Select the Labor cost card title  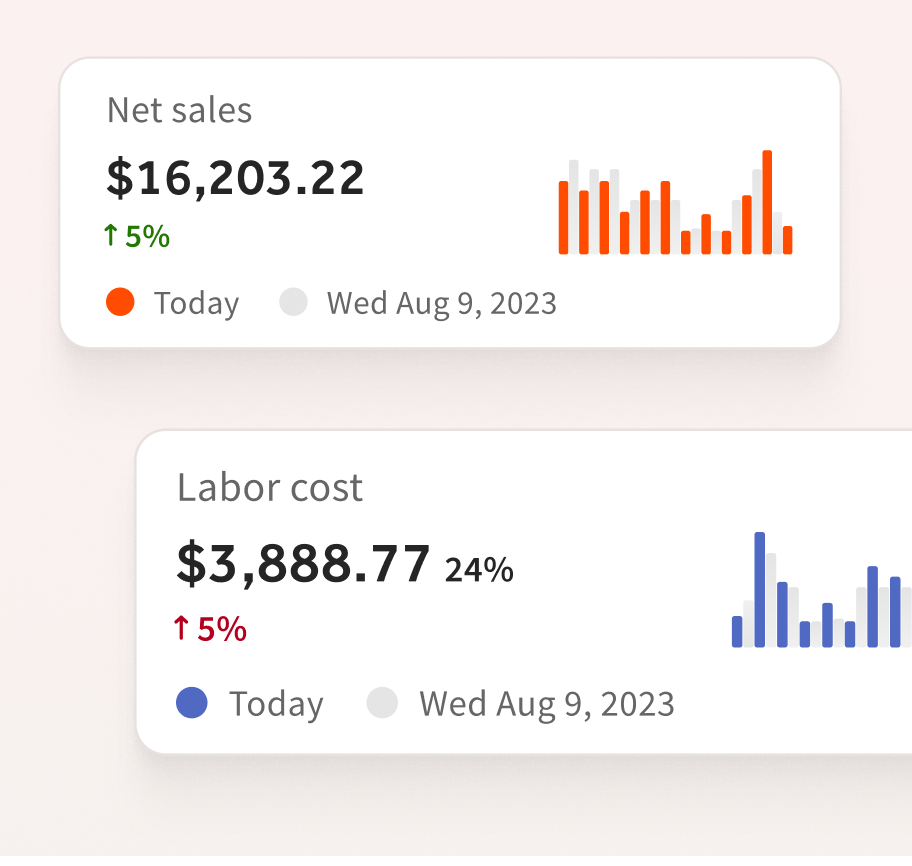point(269,487)
